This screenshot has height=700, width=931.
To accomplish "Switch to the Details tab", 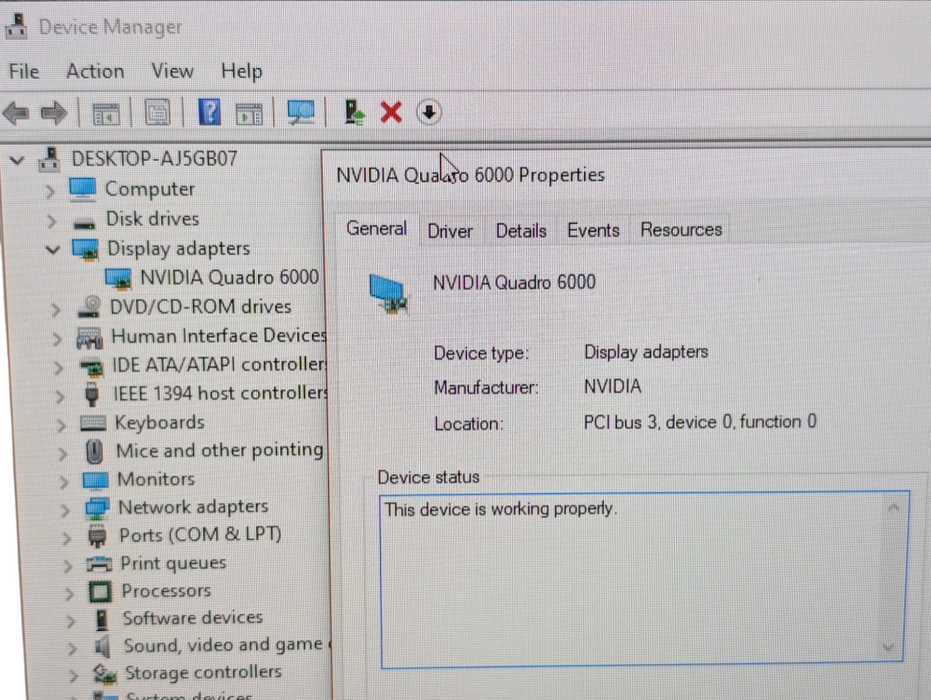I will click(x=521, y=230).
